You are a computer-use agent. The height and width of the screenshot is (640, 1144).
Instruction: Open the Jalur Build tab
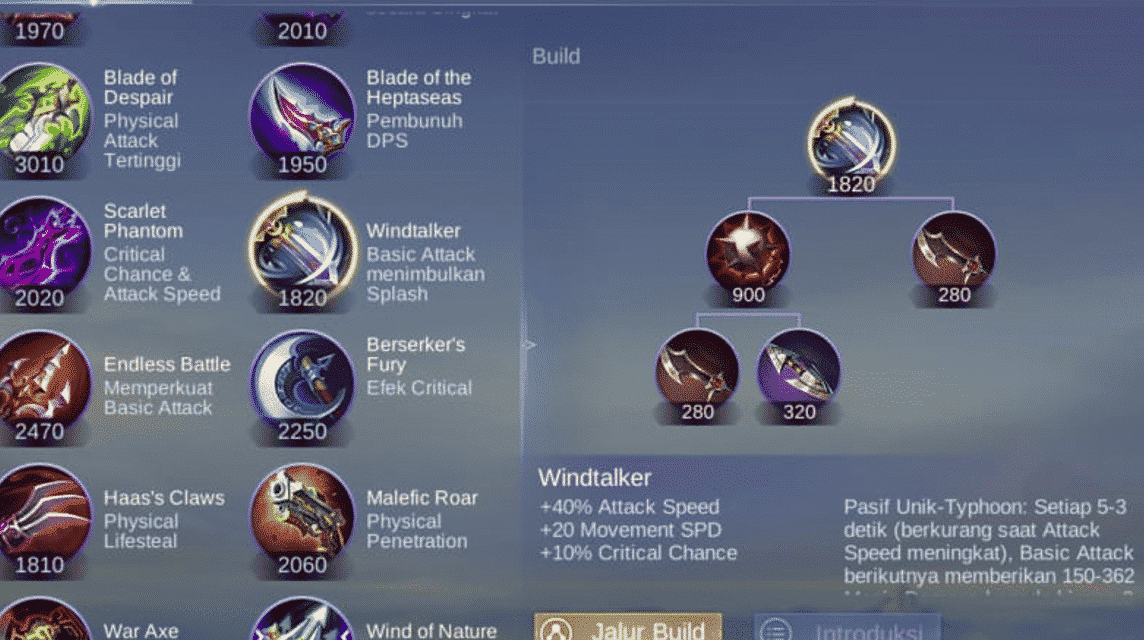pyautogui.click(x=628, y=627)
